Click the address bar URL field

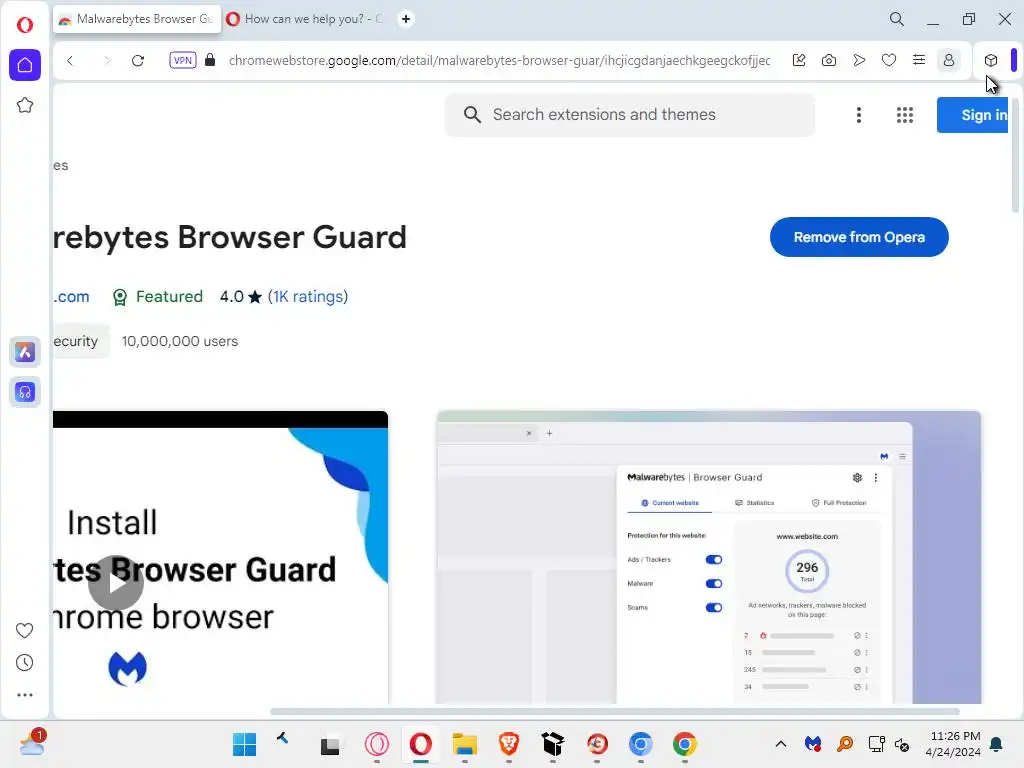coord(500,61)
